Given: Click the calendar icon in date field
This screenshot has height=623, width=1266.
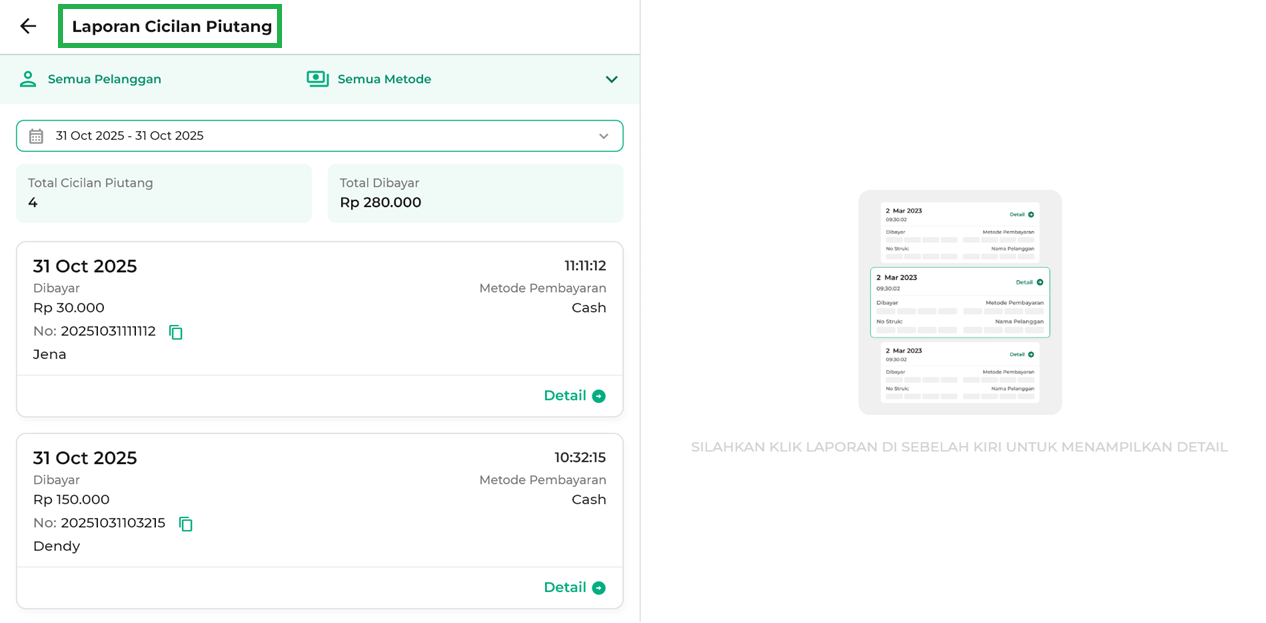Looking at the screenshot, I should 36,136.
